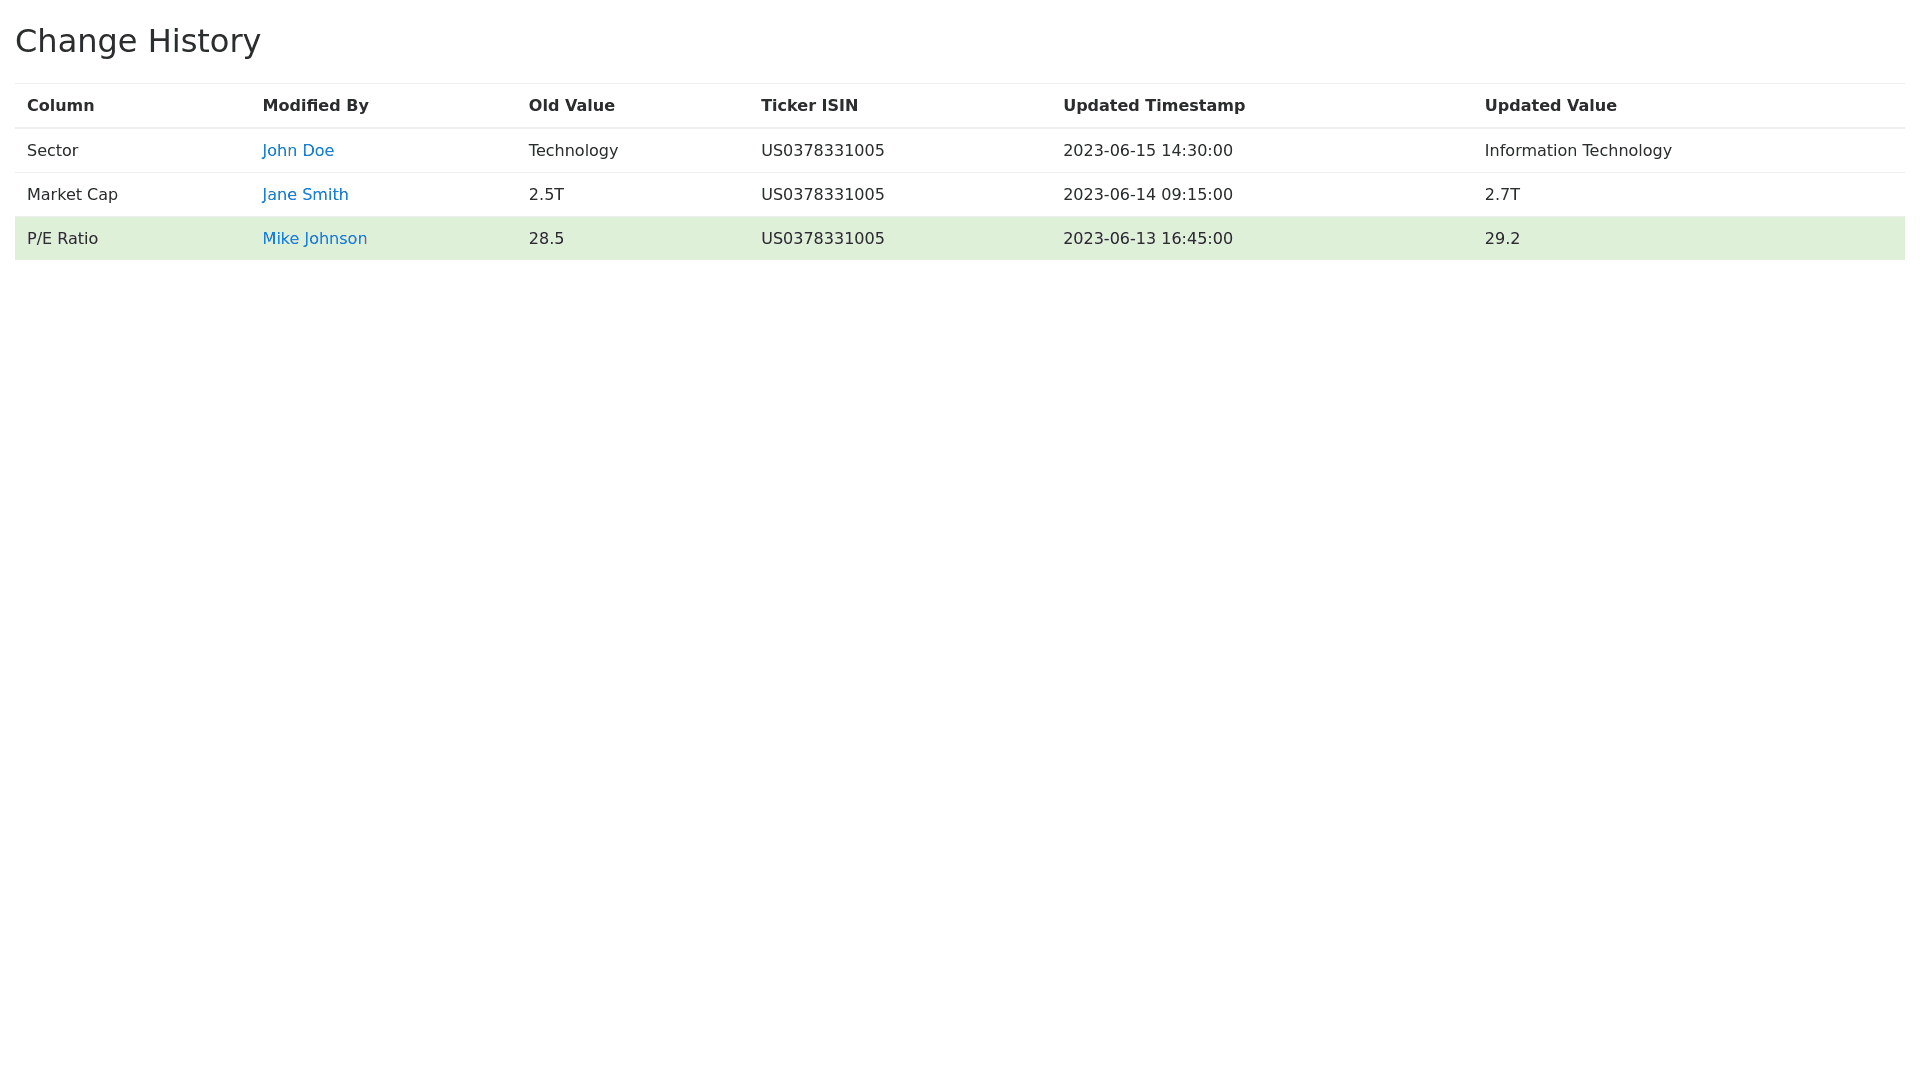Click the 2023-06-15 14:30:00 timestamp
This screenshot has width=1920, height=1080.
click(1147, 151)
